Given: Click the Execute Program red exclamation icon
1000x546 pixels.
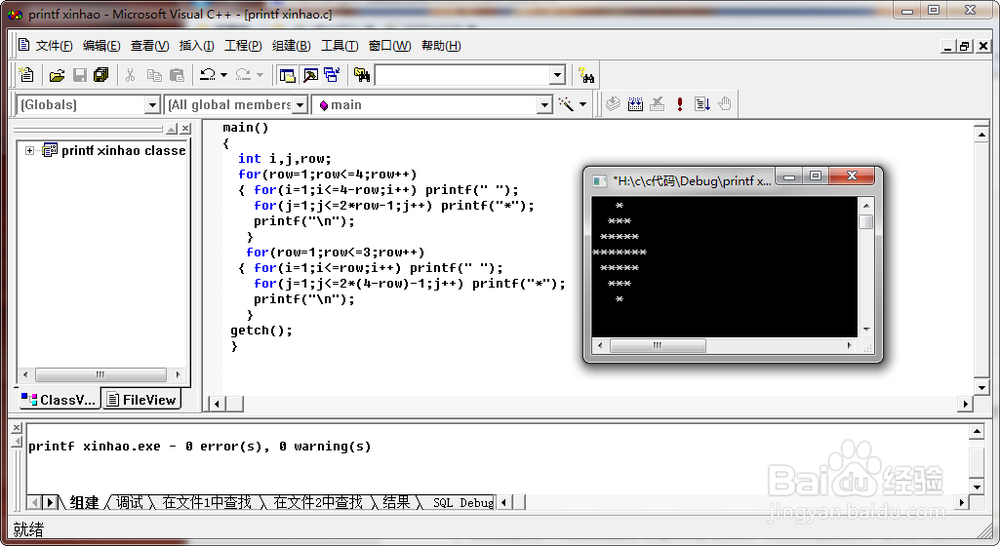Looking at the screenshot, I should (x=680, y=104).
